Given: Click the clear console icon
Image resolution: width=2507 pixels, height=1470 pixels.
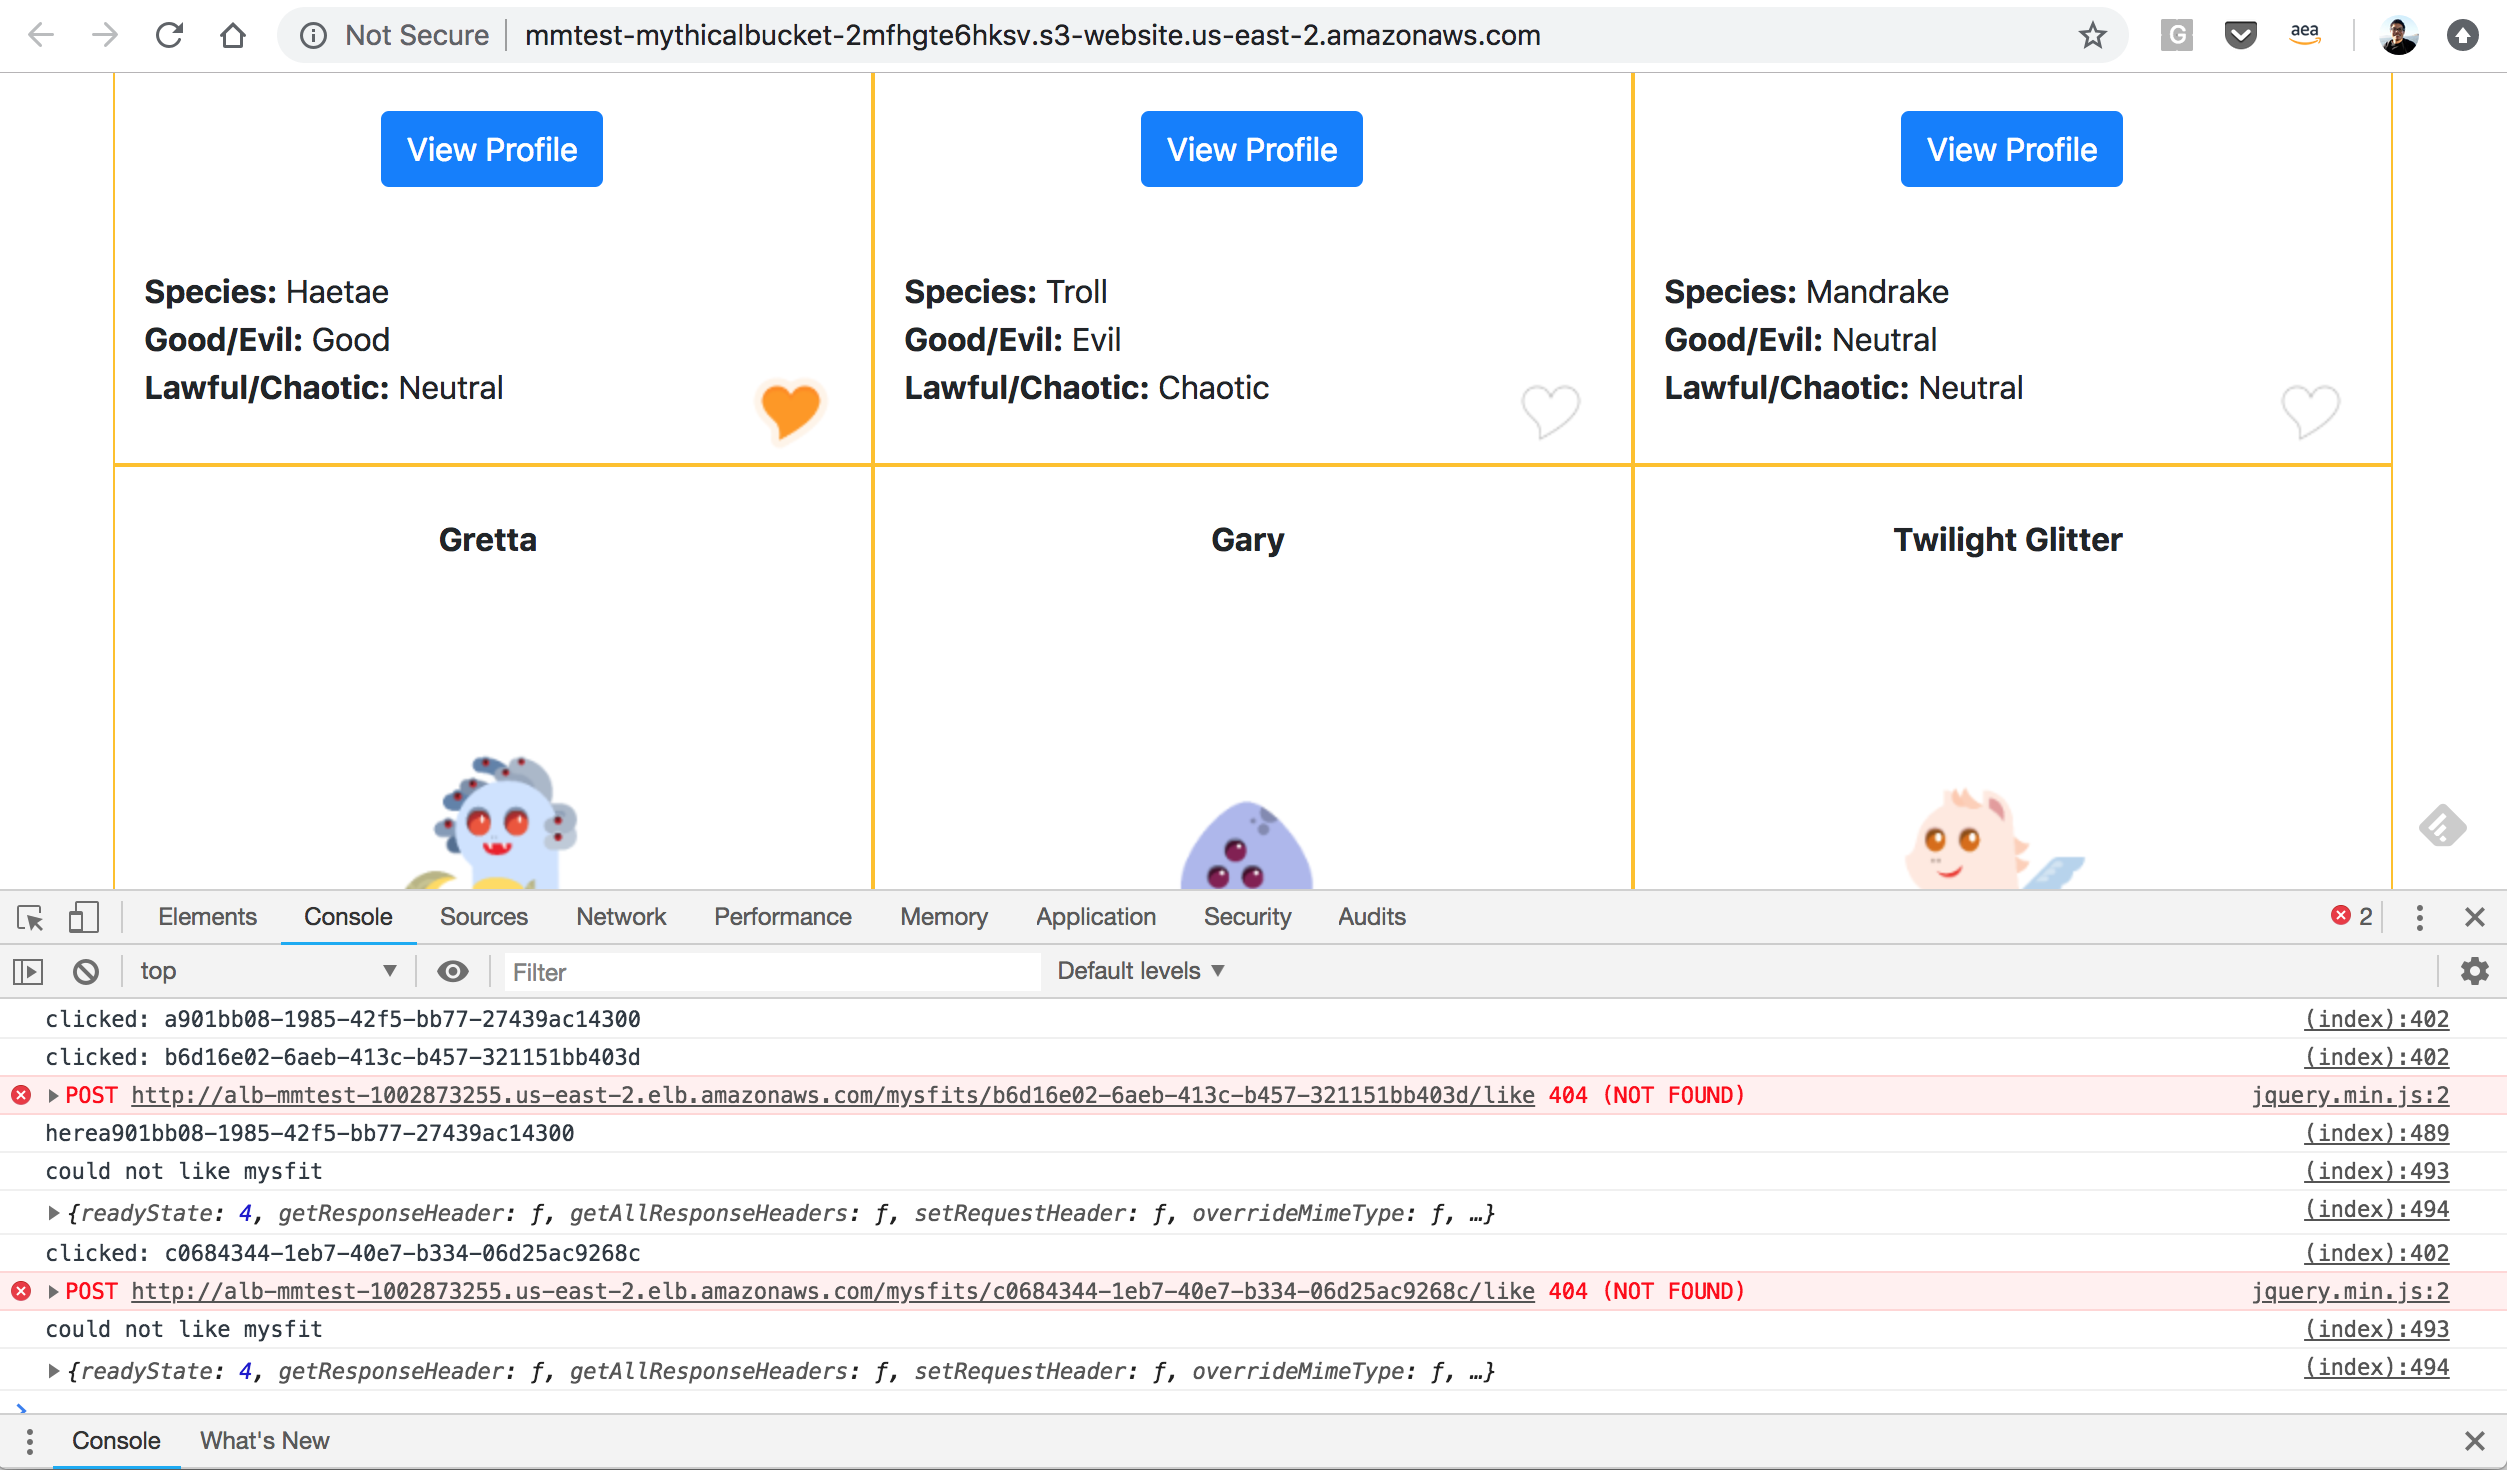Looking at the screenshot, I should click(x=86, y=970).
